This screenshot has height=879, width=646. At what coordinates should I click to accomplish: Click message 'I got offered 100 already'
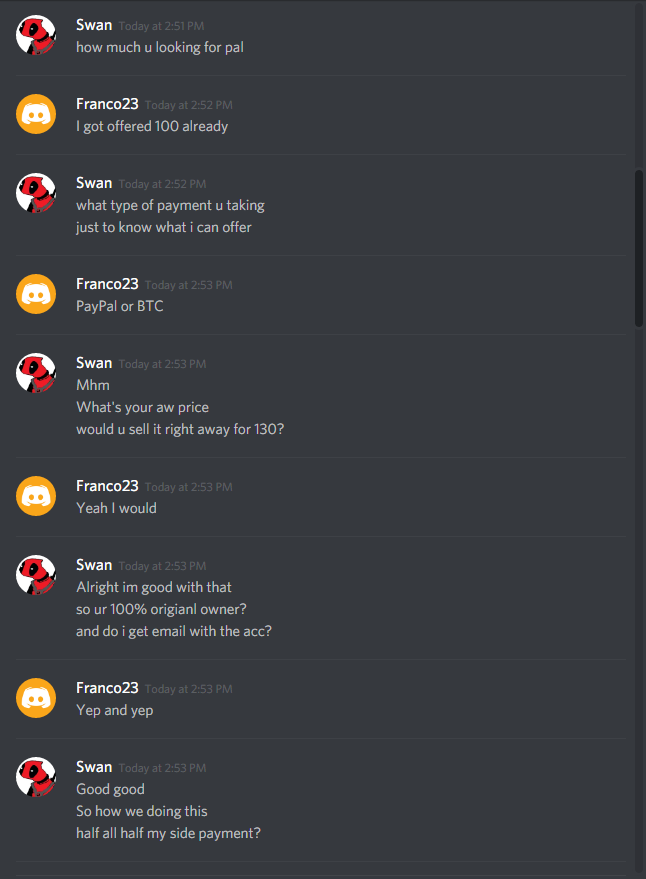[x=152, y=127]
